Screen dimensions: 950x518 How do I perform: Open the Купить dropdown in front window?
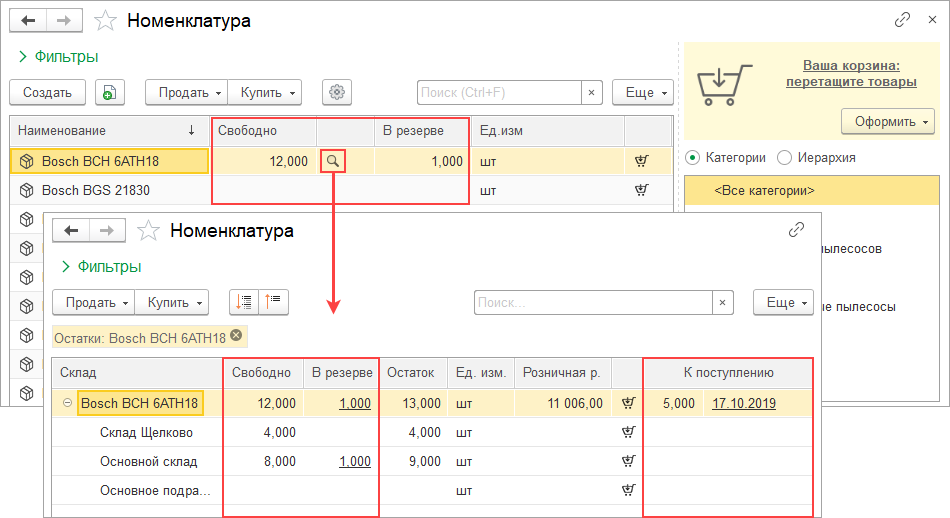coord(171,302)
